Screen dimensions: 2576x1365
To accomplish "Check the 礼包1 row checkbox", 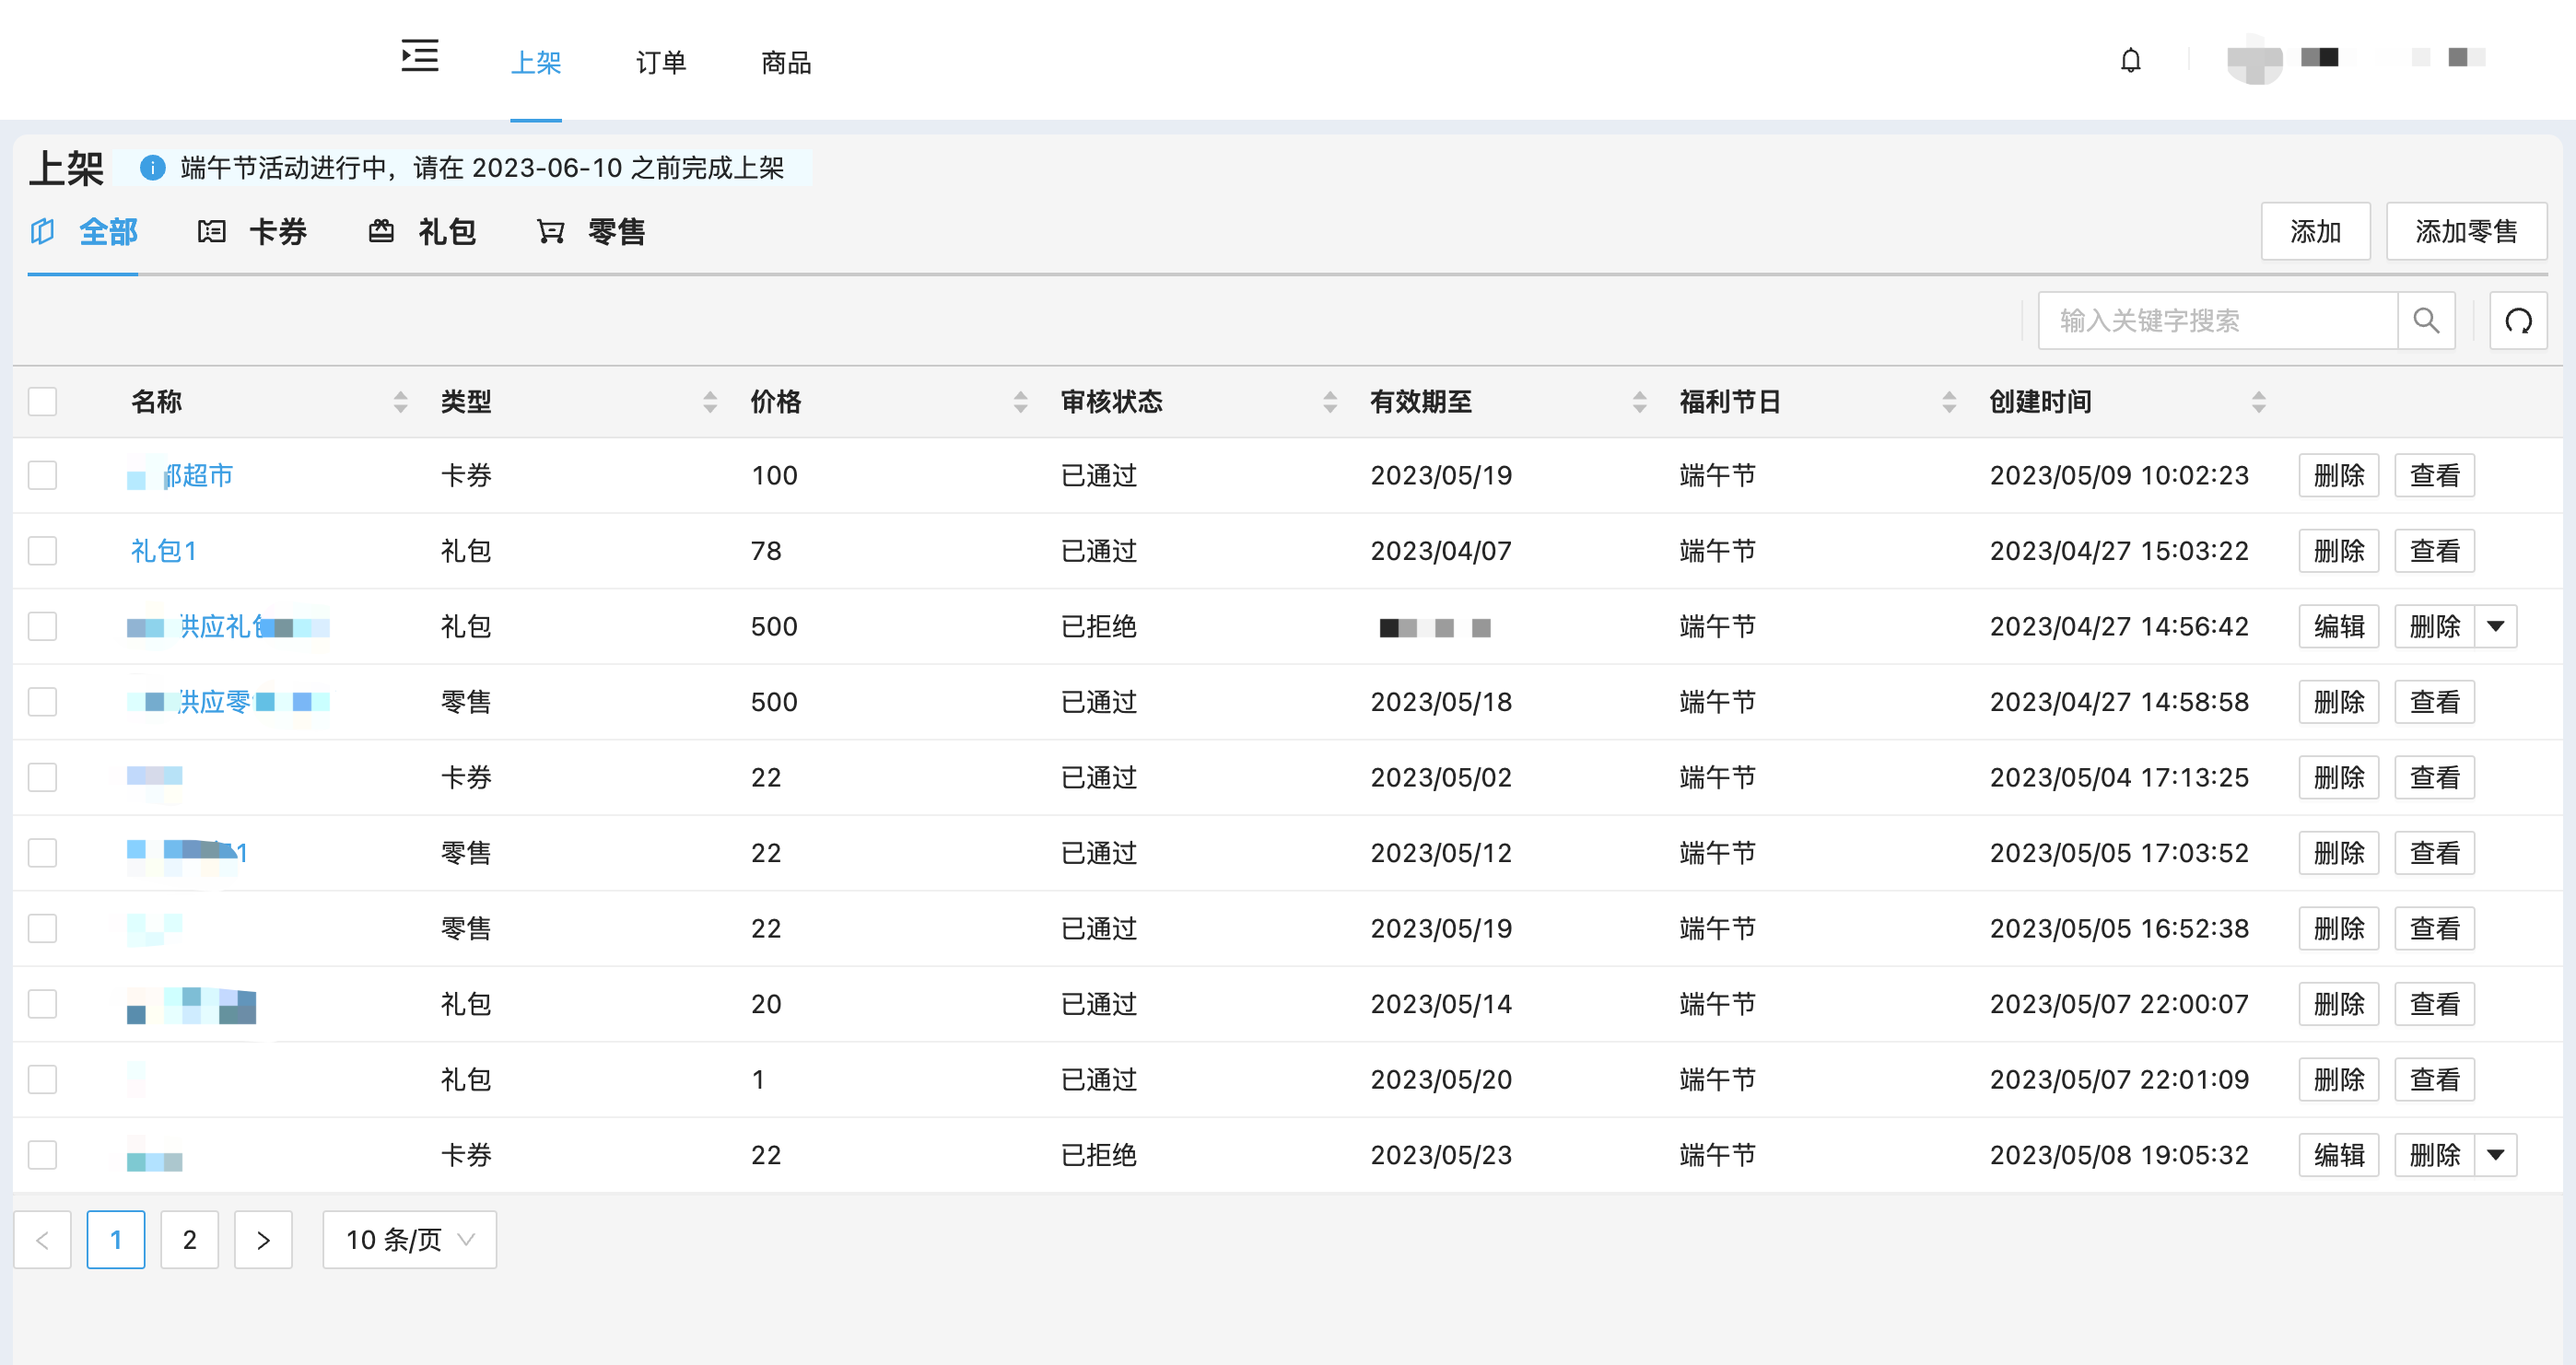I will (42, 551).
